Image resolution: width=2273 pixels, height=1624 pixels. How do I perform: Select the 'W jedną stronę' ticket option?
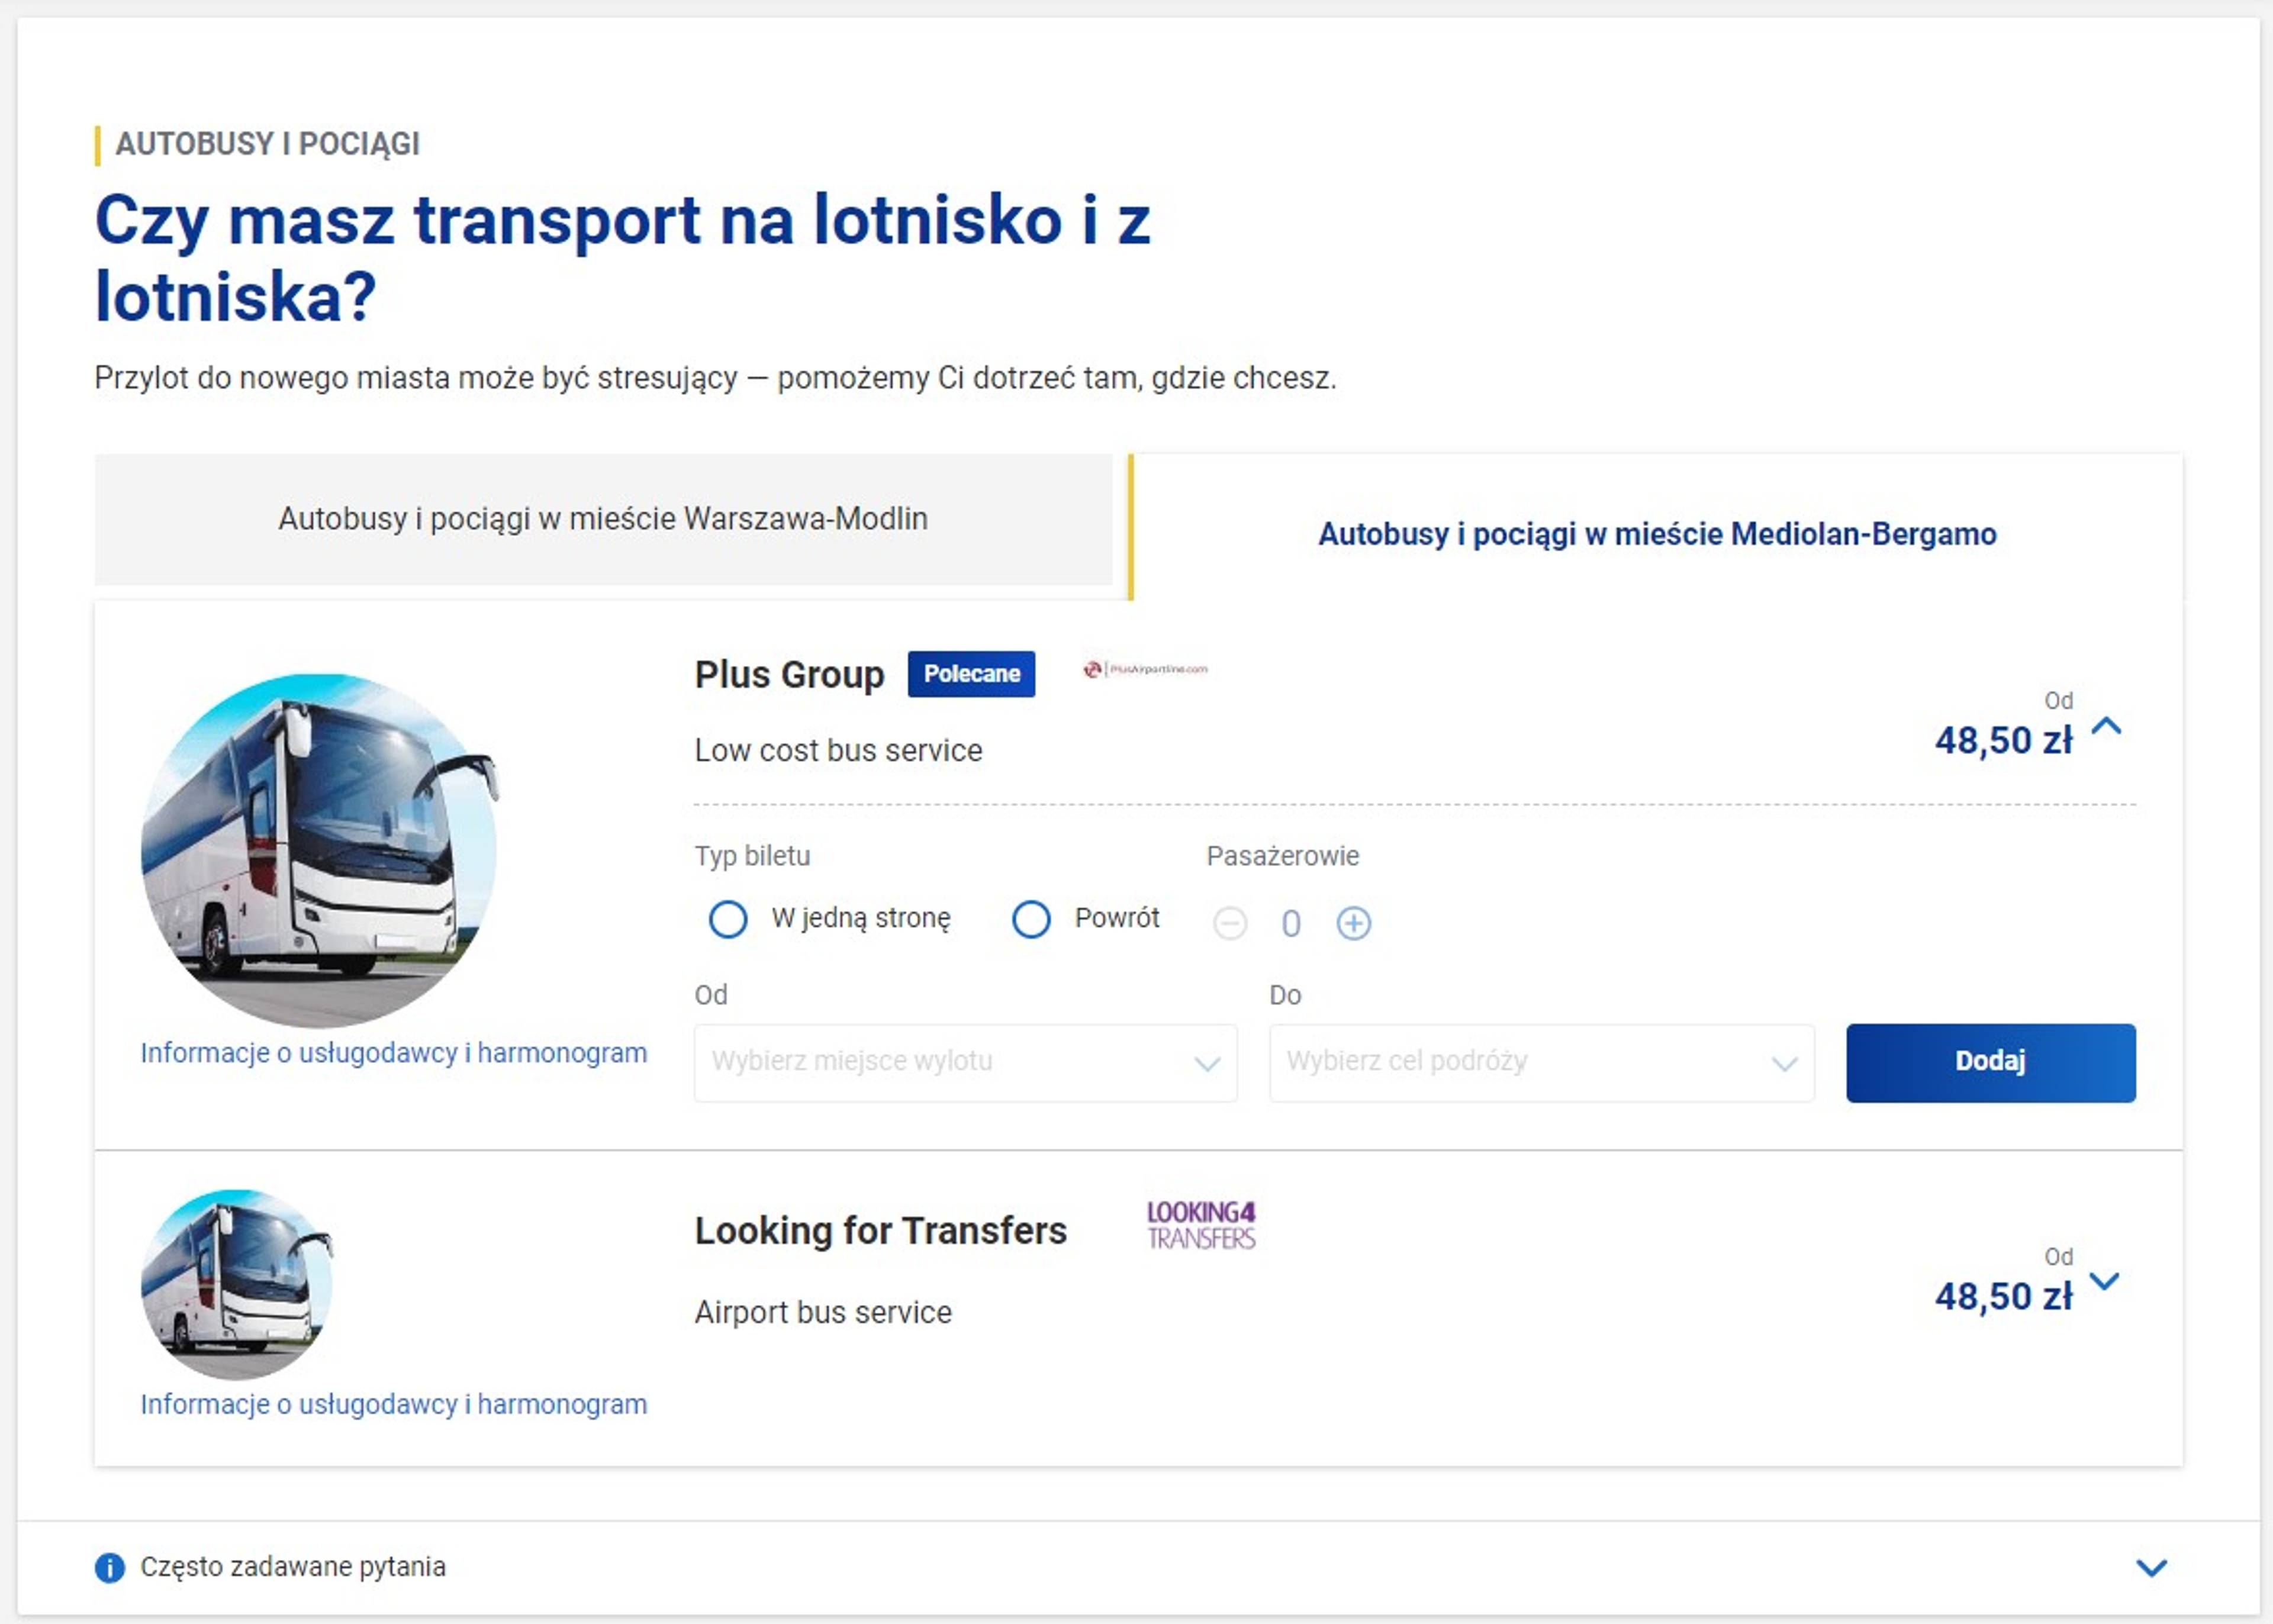[x=728, y=918]
